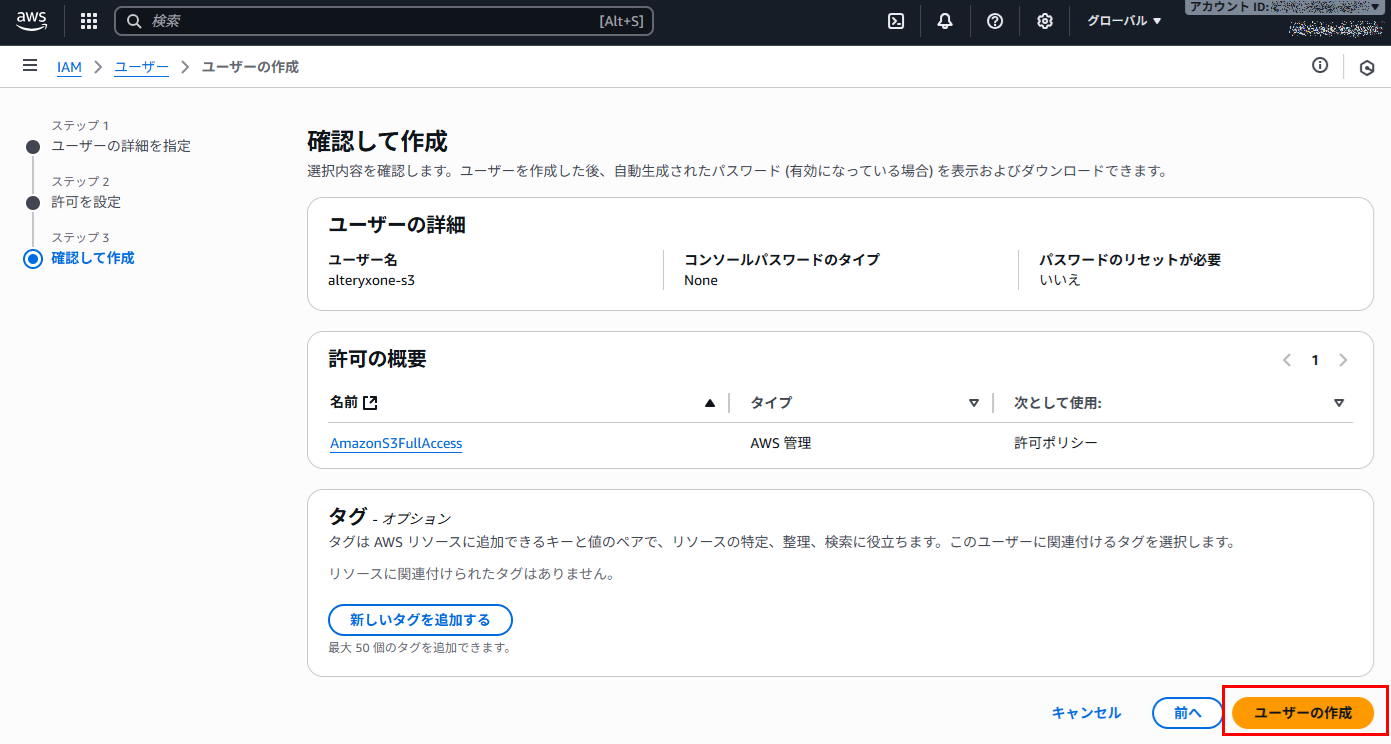The height and width of the screenshot is (744, 1391).
Task: Click 新しいタグを追加する button
Action: tap(420, 620)
